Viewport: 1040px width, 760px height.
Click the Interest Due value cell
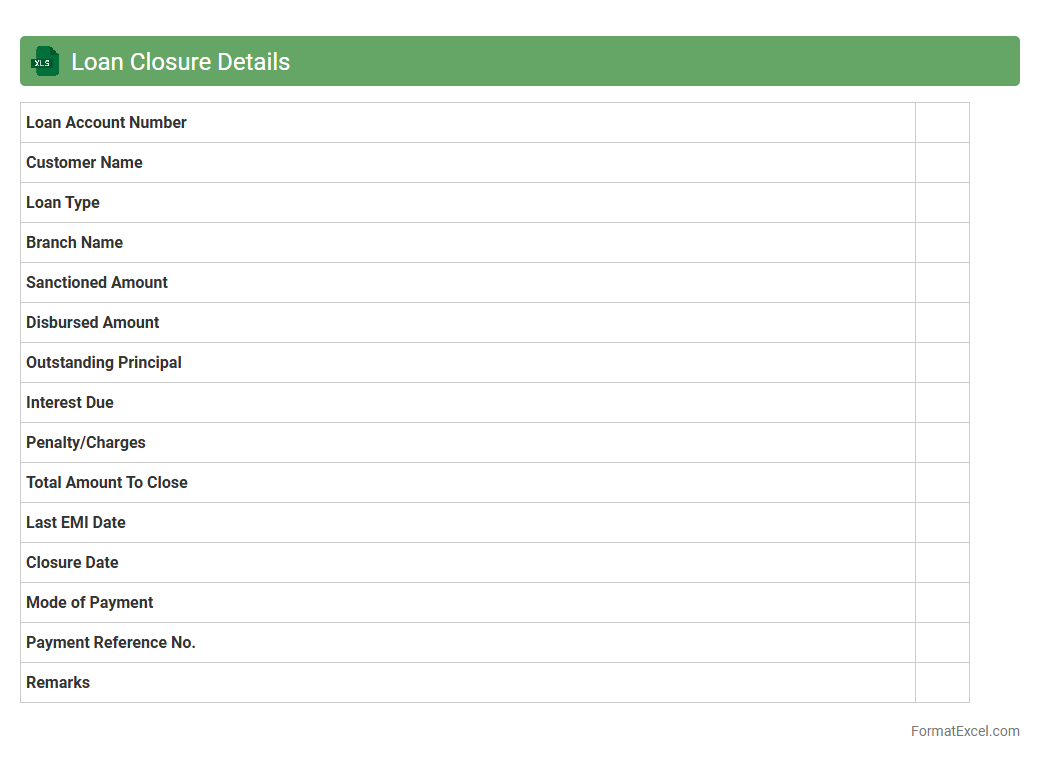coord(941,402)
